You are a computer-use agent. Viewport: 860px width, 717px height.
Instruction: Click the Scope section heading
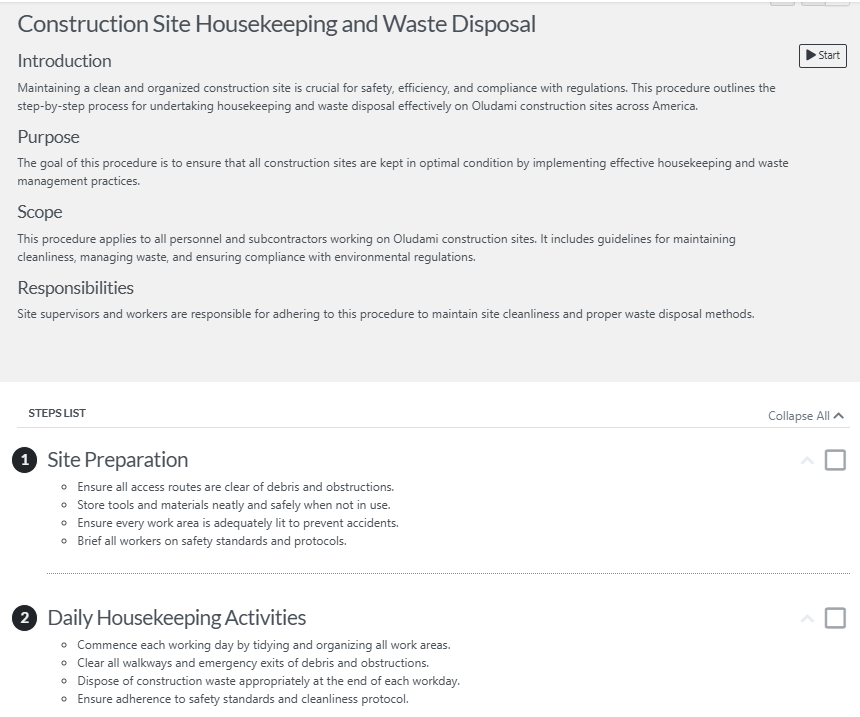click(38, 212)
